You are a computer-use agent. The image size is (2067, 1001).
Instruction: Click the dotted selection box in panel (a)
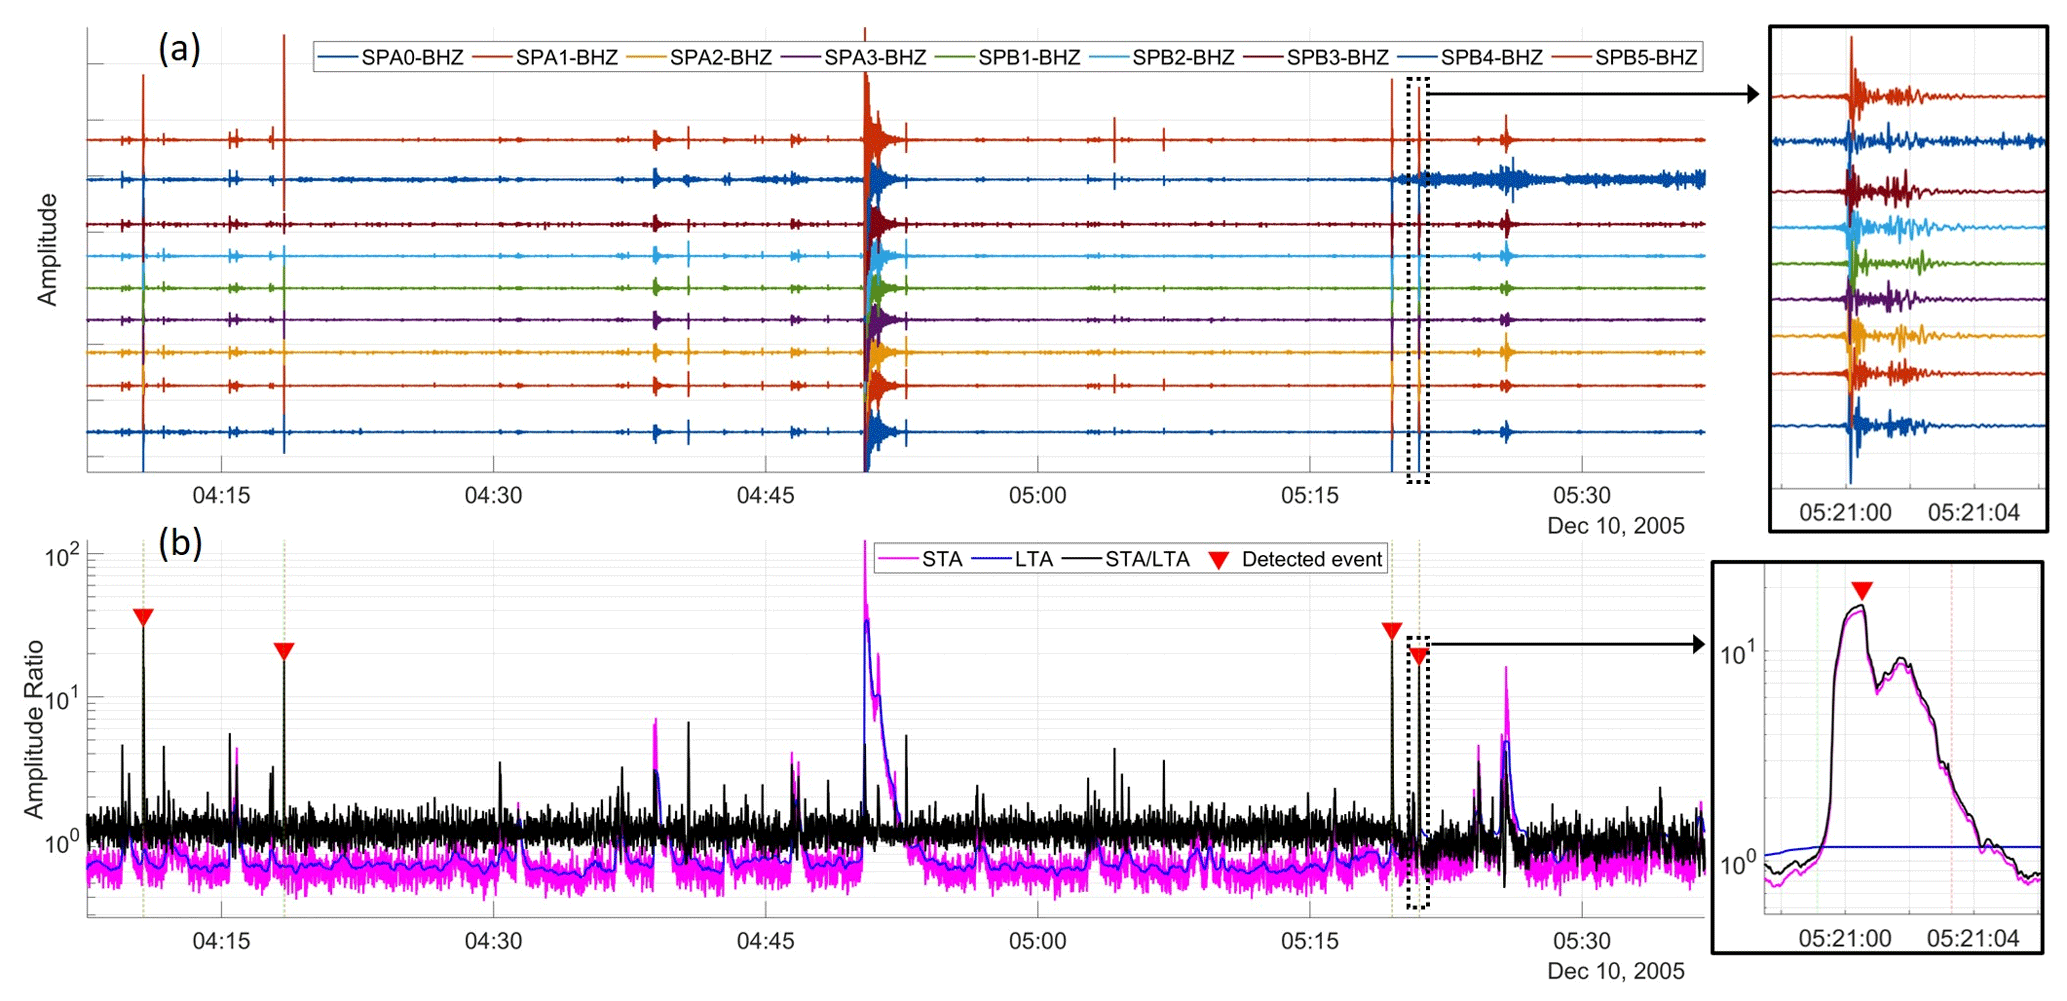click(x=1418, y=280)
